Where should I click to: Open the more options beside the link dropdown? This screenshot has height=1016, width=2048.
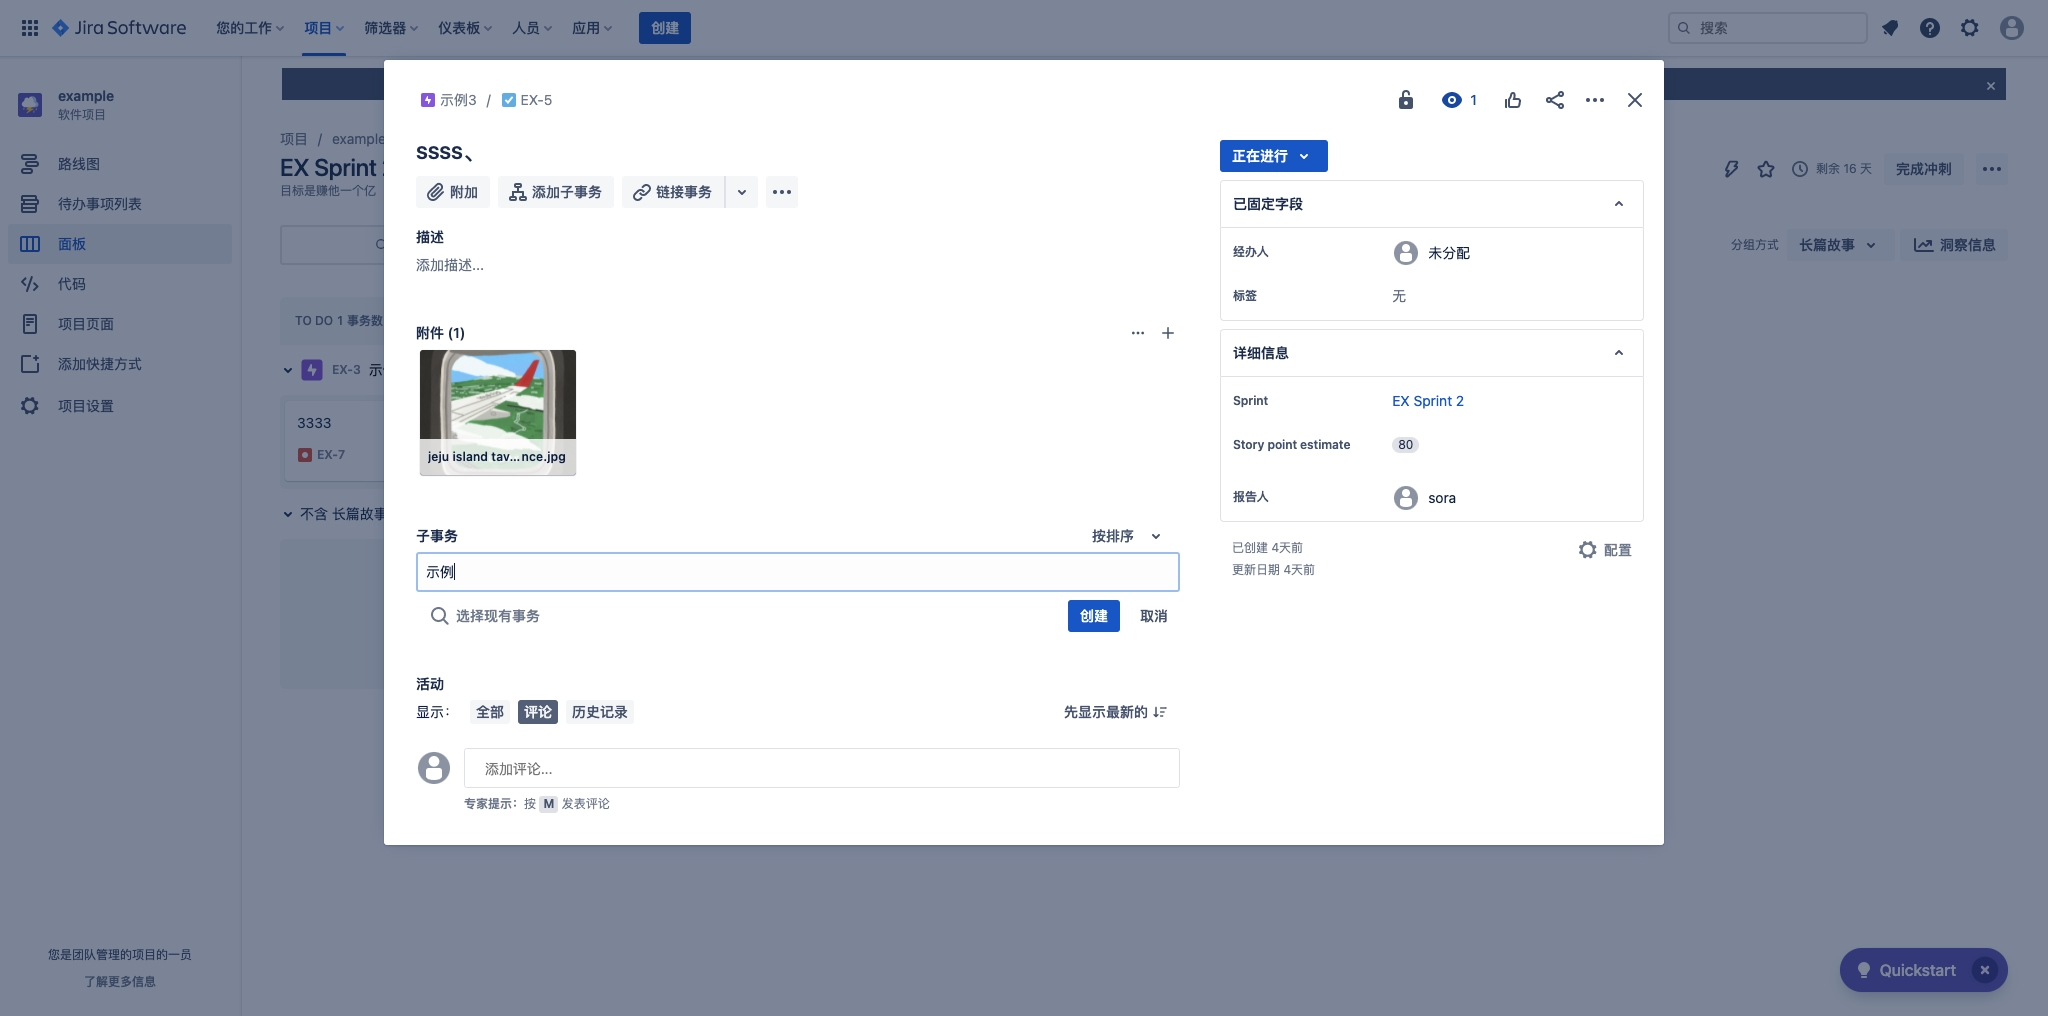[x=782, y=192]
